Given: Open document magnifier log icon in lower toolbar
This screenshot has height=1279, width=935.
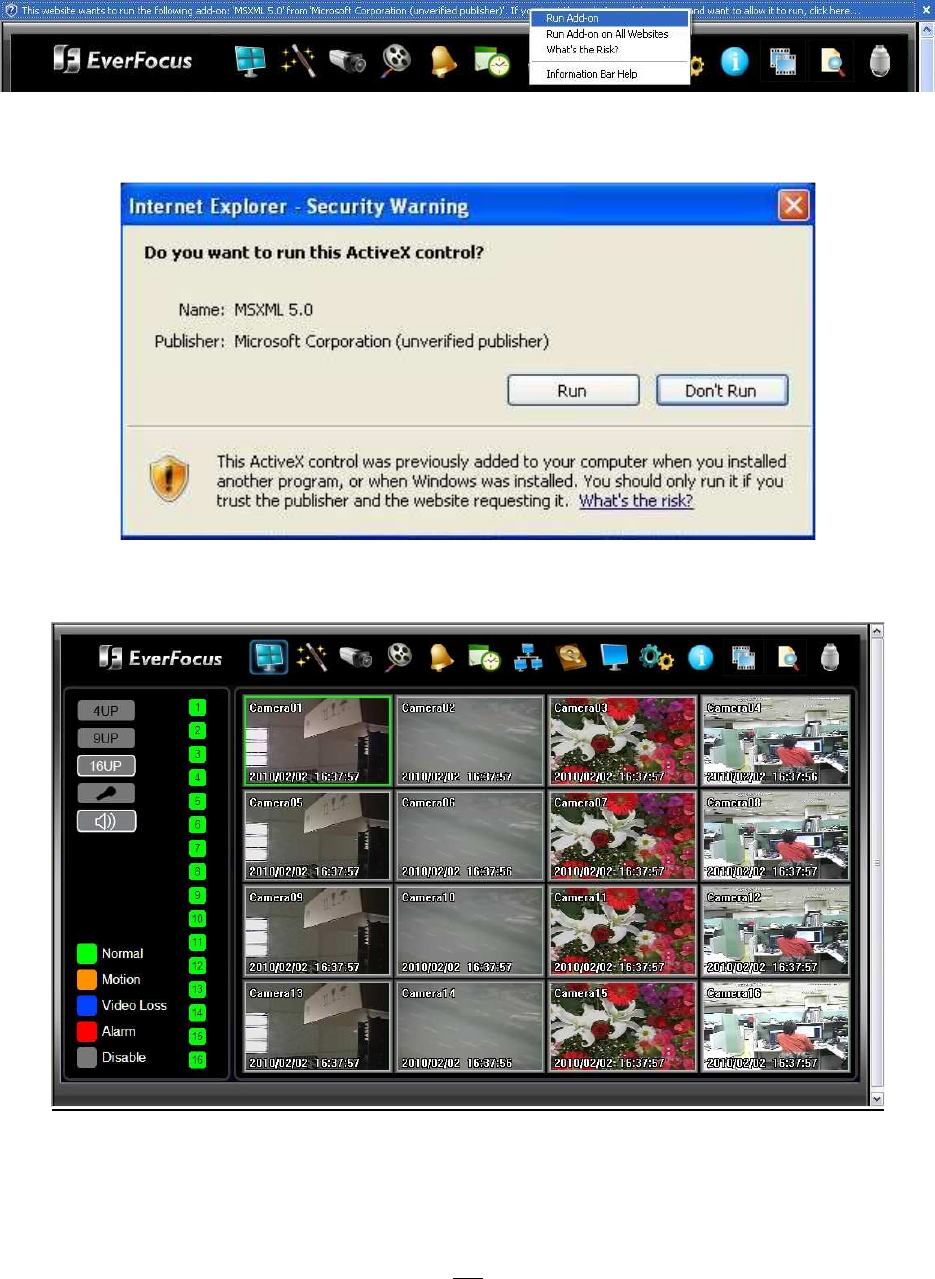Looking at the screenshot, I should 787,657.
